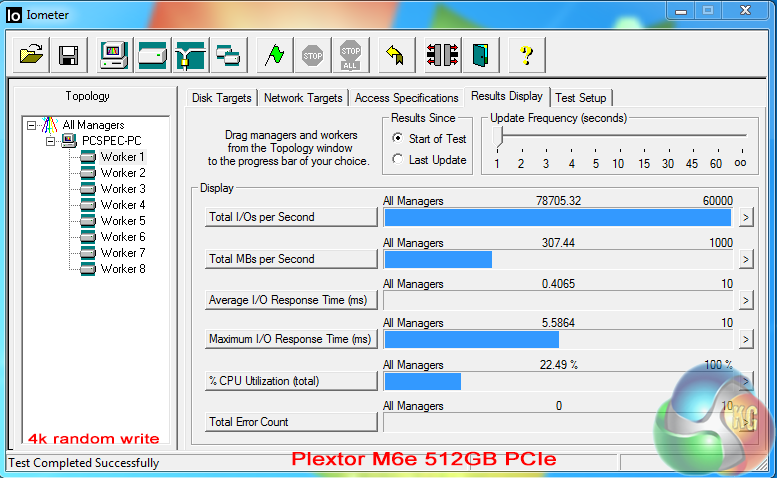The height and width of the screenshot is (478, 777).
Task: Select Worker 8 in topology
Action: pos(123,269)
